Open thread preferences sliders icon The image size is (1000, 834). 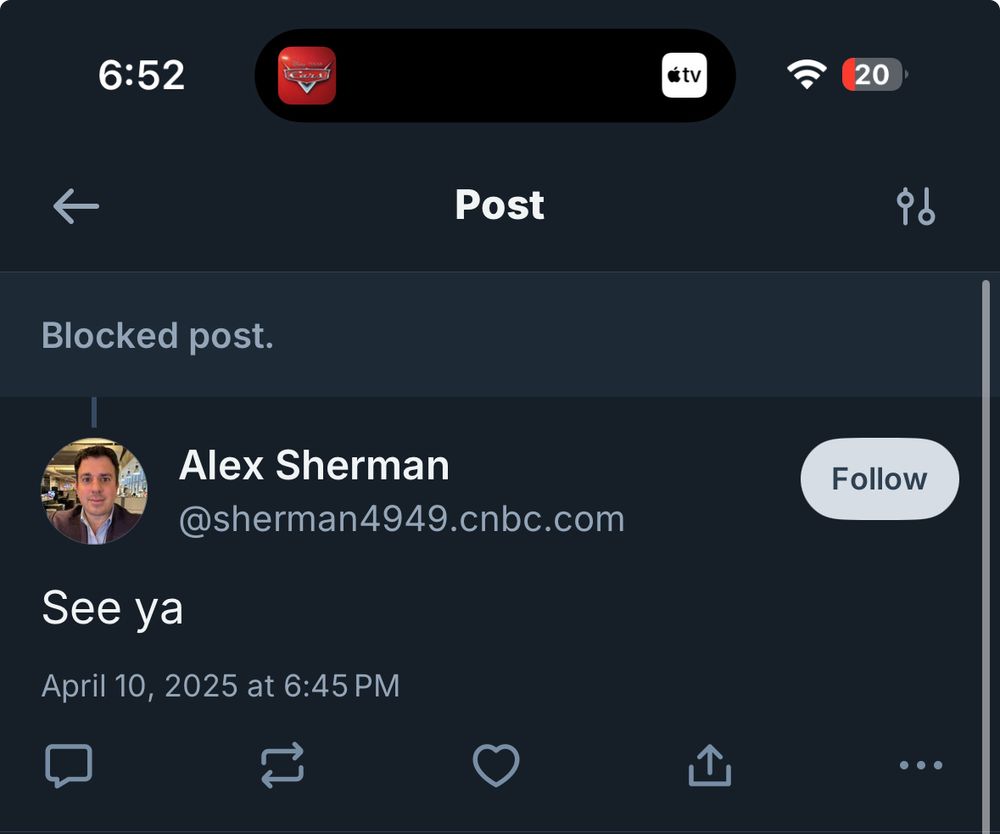(x=915, y=206)
